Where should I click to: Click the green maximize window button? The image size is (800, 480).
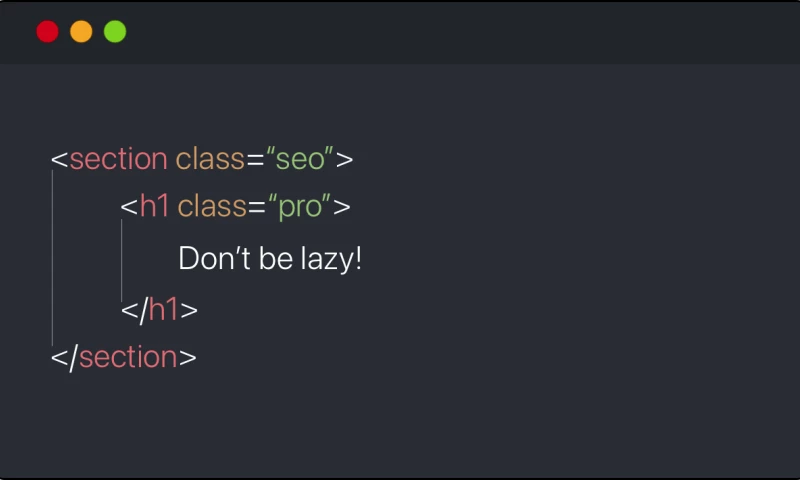click(115, 32)
